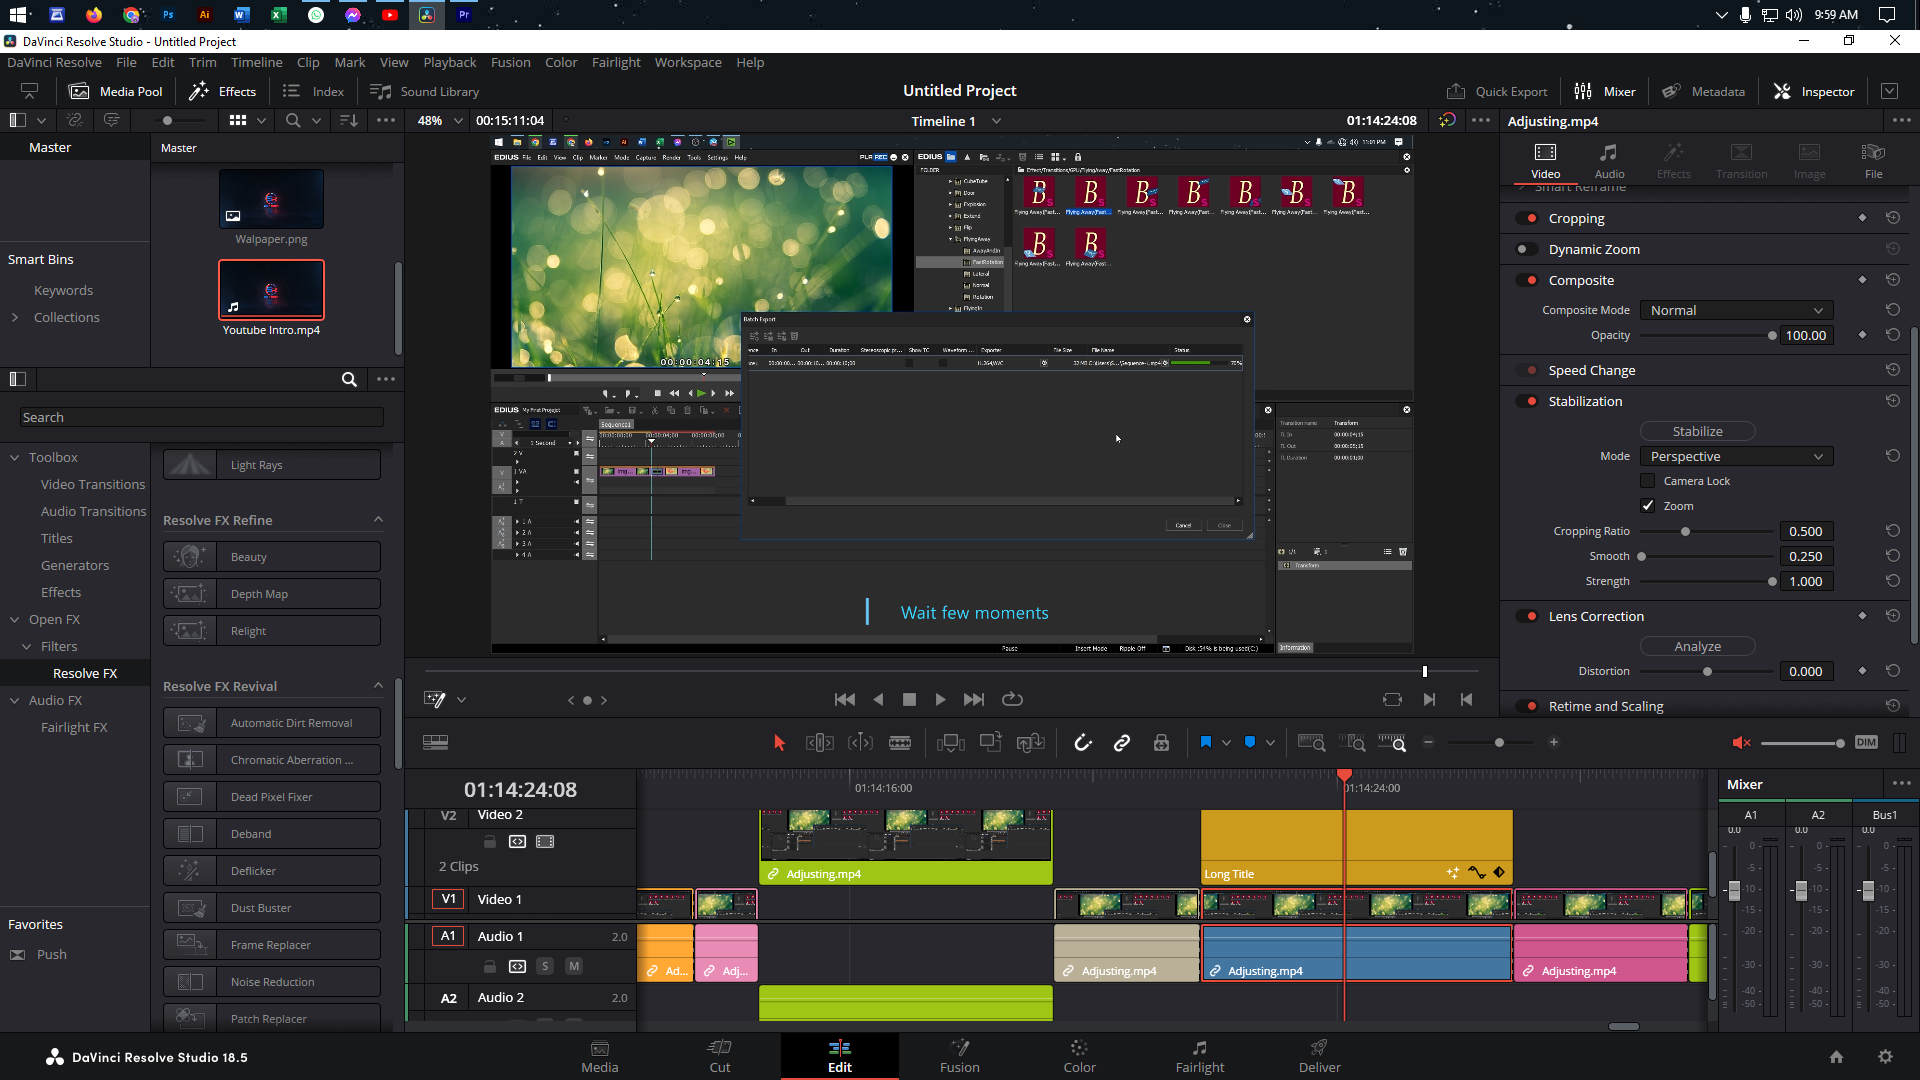Click the blue flag clip icon
The image size is (1920, 1080).
[1206, 743]
